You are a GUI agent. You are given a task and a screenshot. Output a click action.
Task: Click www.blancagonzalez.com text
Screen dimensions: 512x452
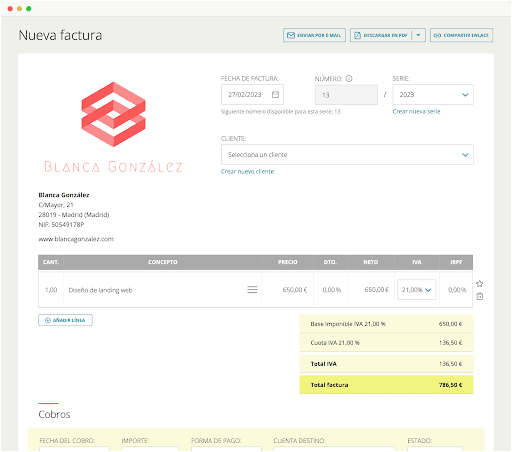(76, 239)
